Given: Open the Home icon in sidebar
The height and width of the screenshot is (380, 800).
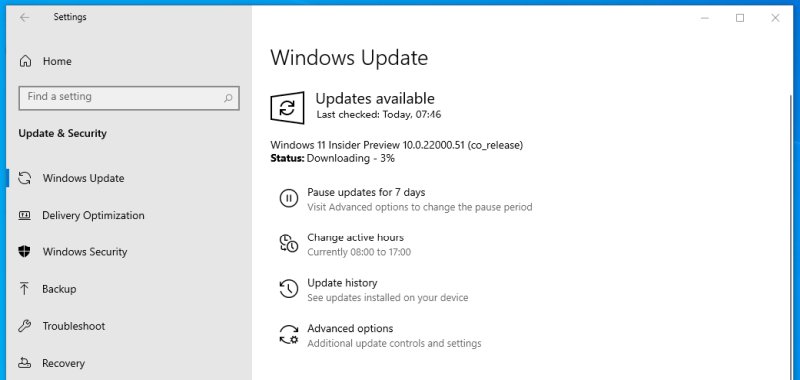Looking at the screenshot, I should [25, 61].
